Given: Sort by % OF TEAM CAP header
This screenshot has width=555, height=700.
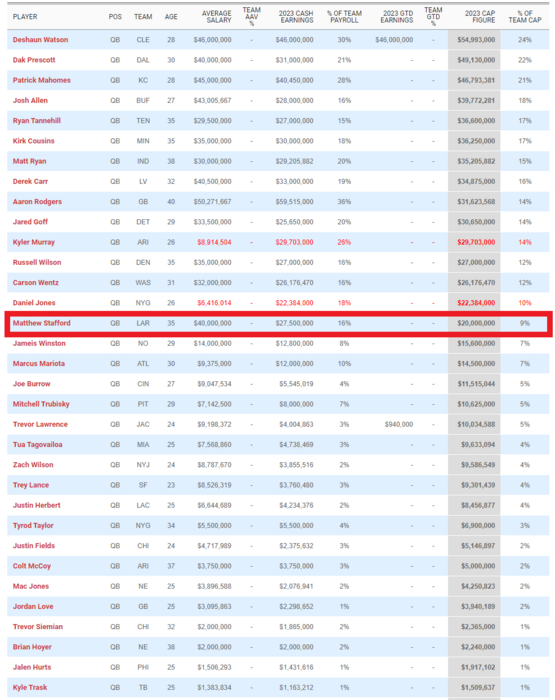Looking at the screenshot, I should pyautogui.click(x=525, y=17).
